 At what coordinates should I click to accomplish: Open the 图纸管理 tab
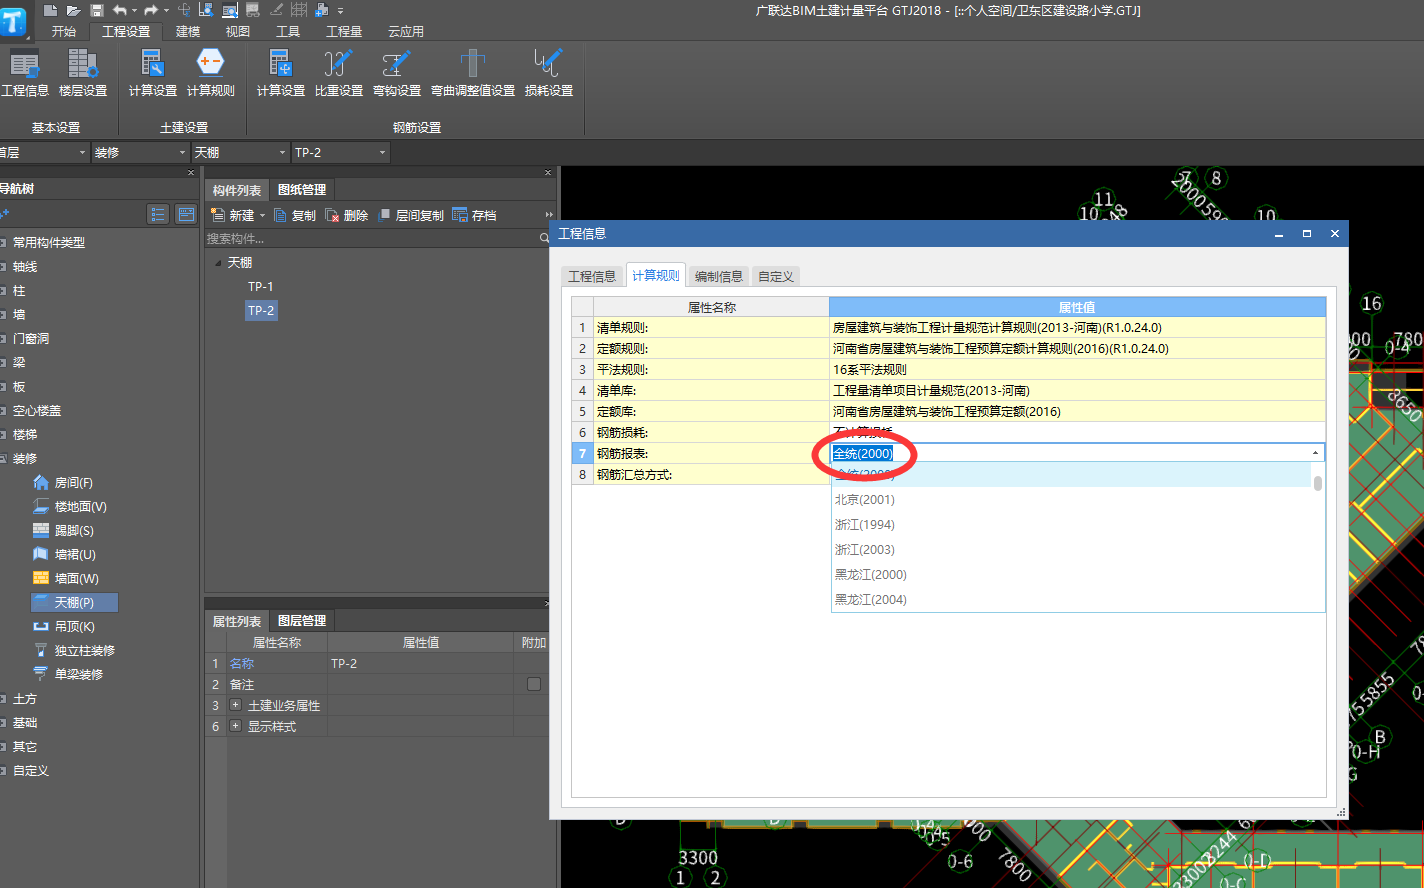(302, 190)
